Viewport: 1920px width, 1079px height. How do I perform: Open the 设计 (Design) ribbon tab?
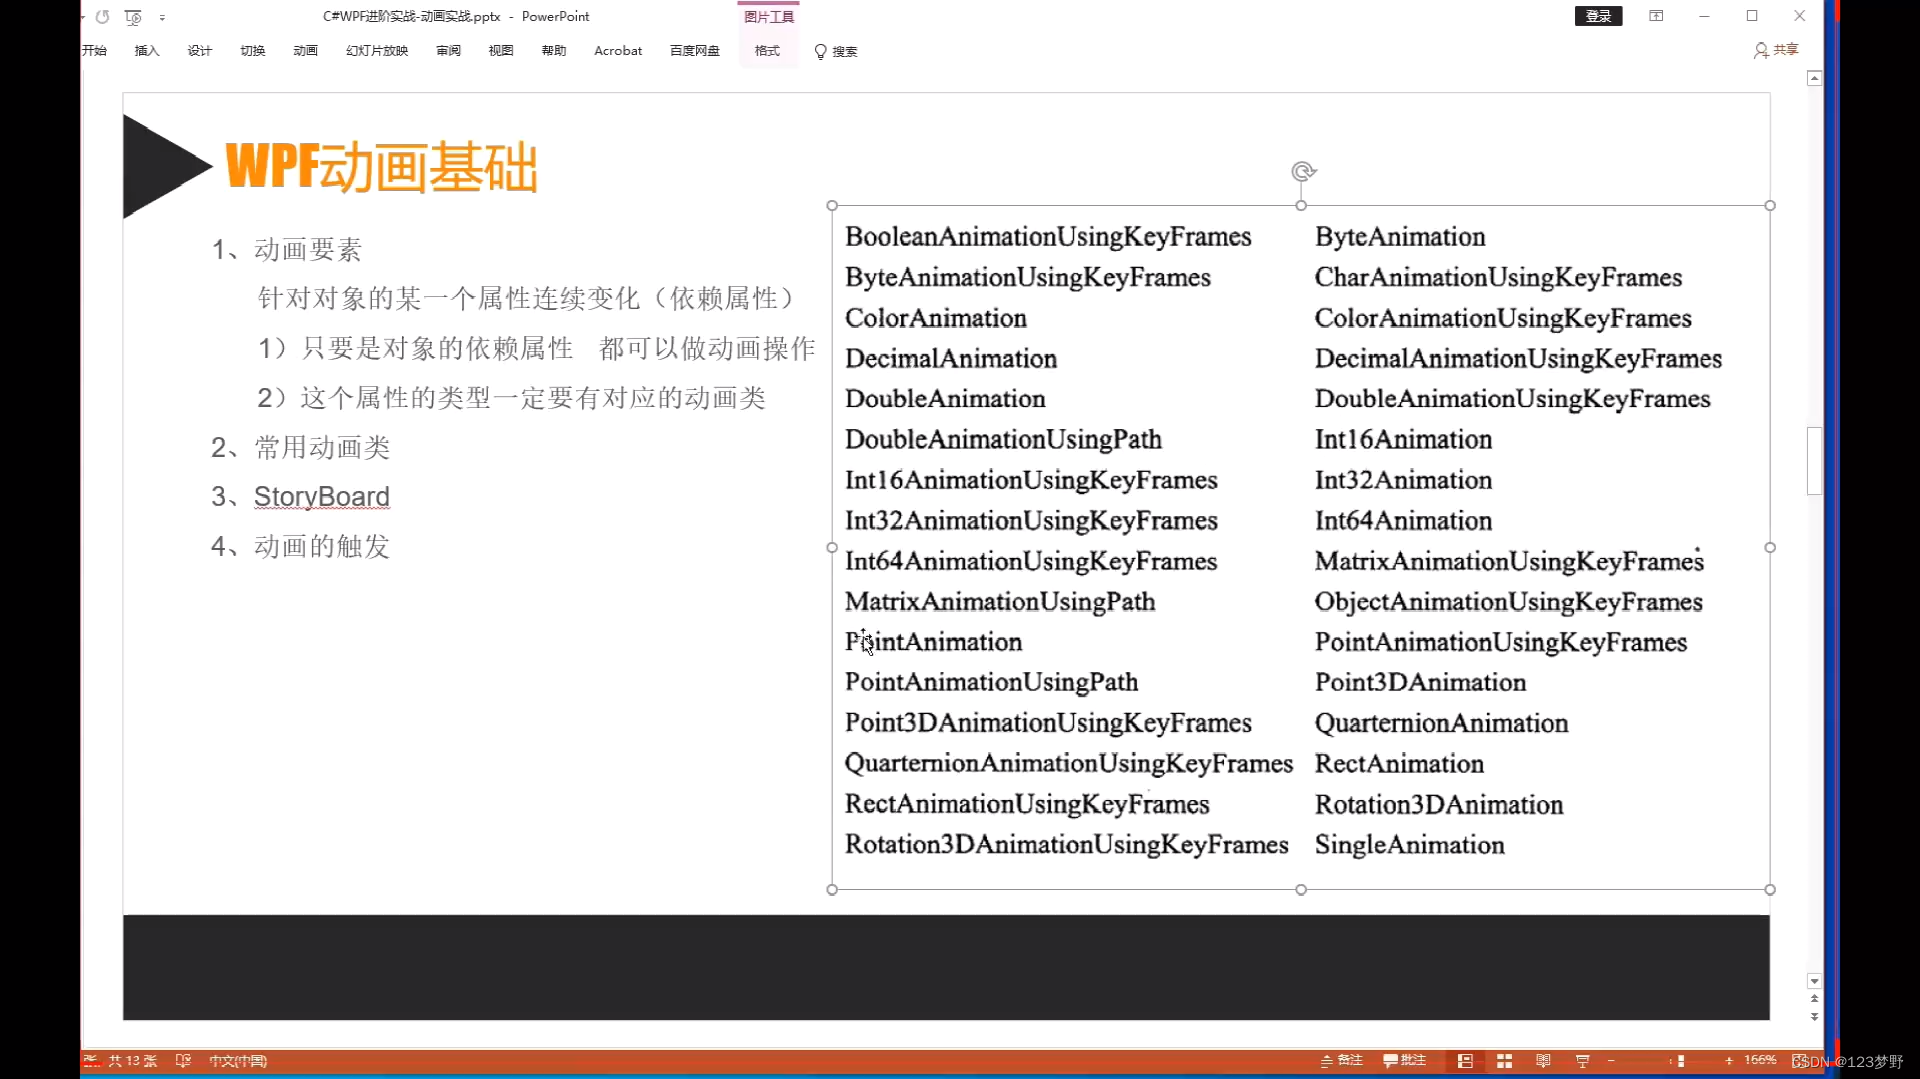pyautogui.click(x=200, y=51)
